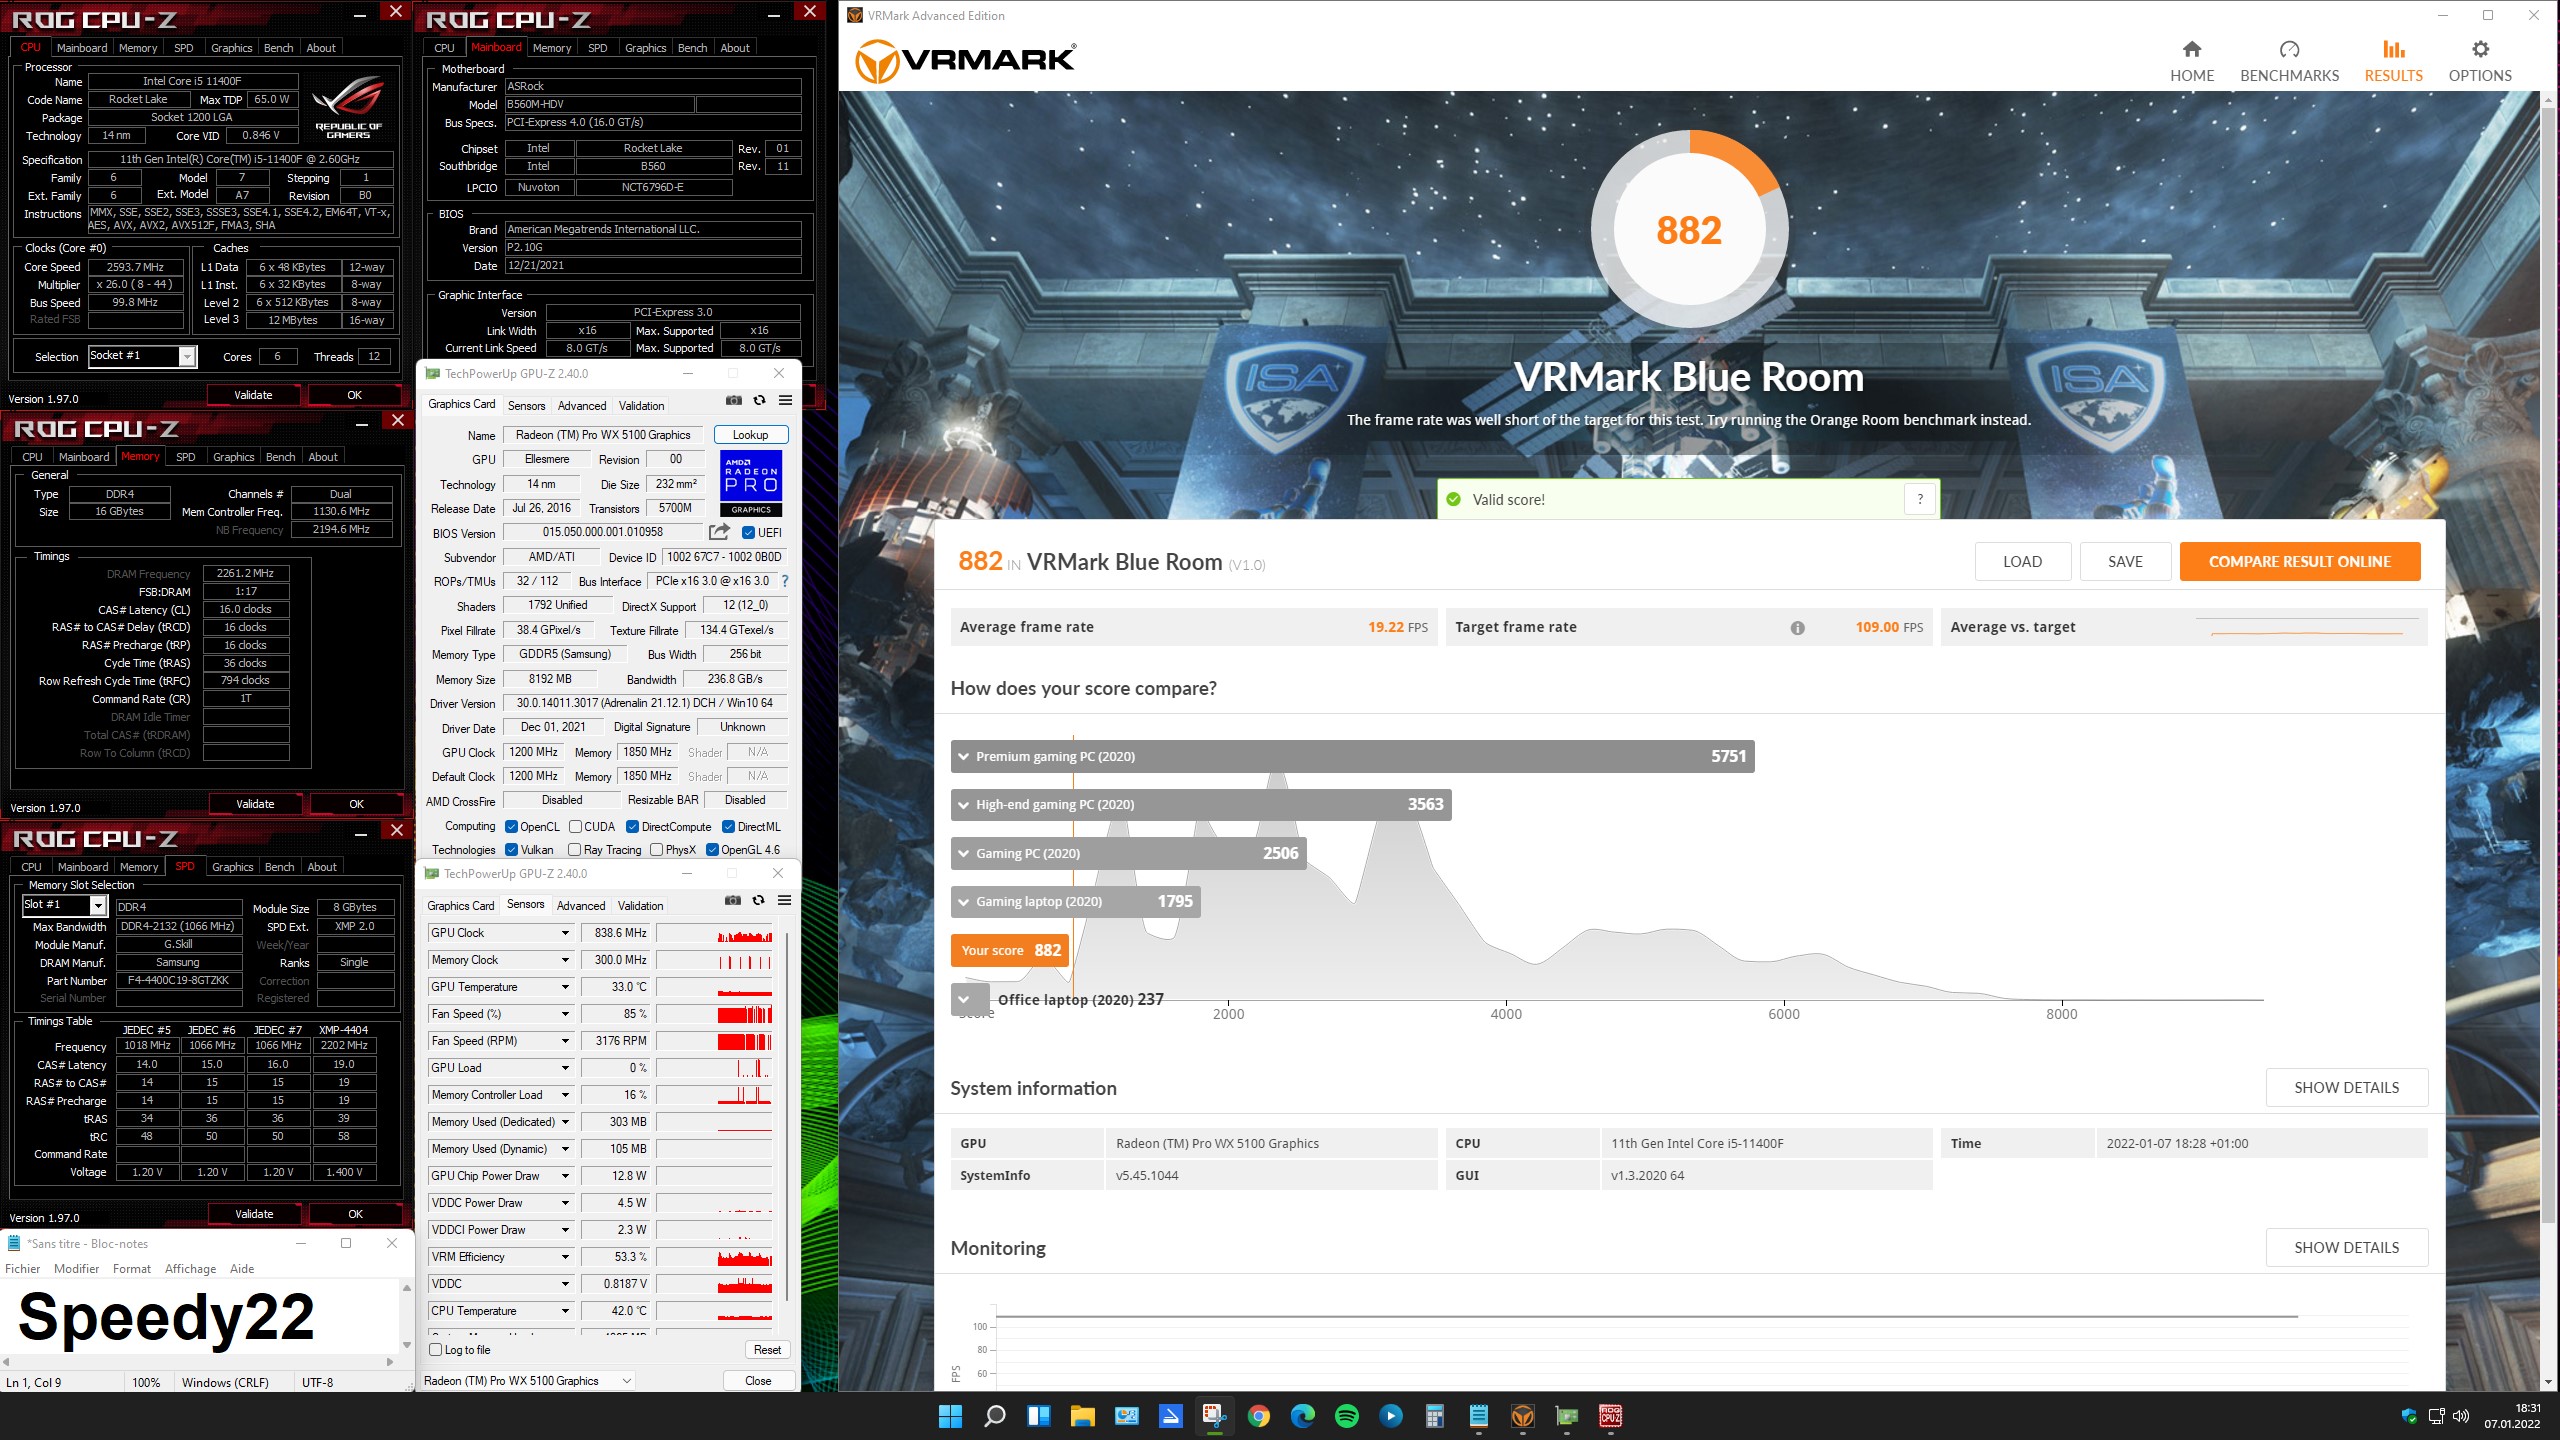Switch to the Graphics tab in the CPU-Z Mainboard window
This screenshot has height=1440, width=2560.
pos(645,48)
